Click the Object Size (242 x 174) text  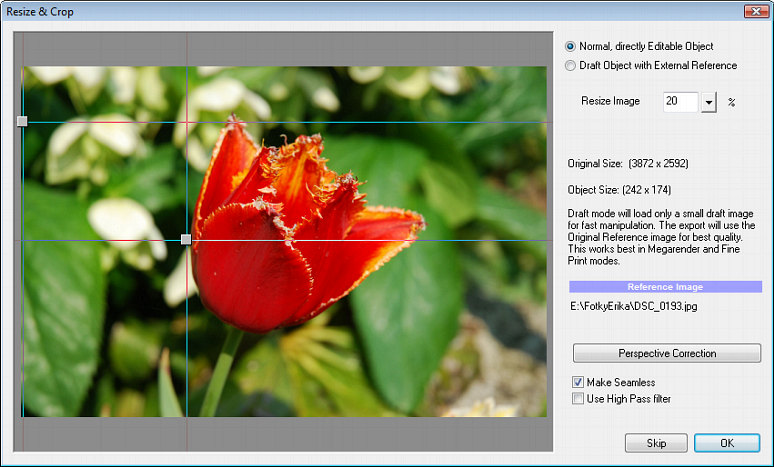click(619, 190)
